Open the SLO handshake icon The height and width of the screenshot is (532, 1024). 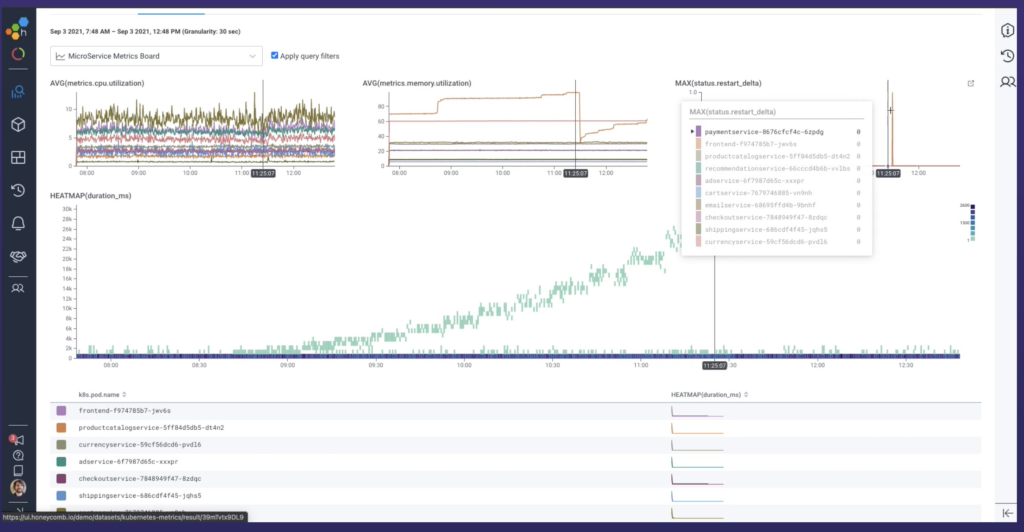click(18, 256)
